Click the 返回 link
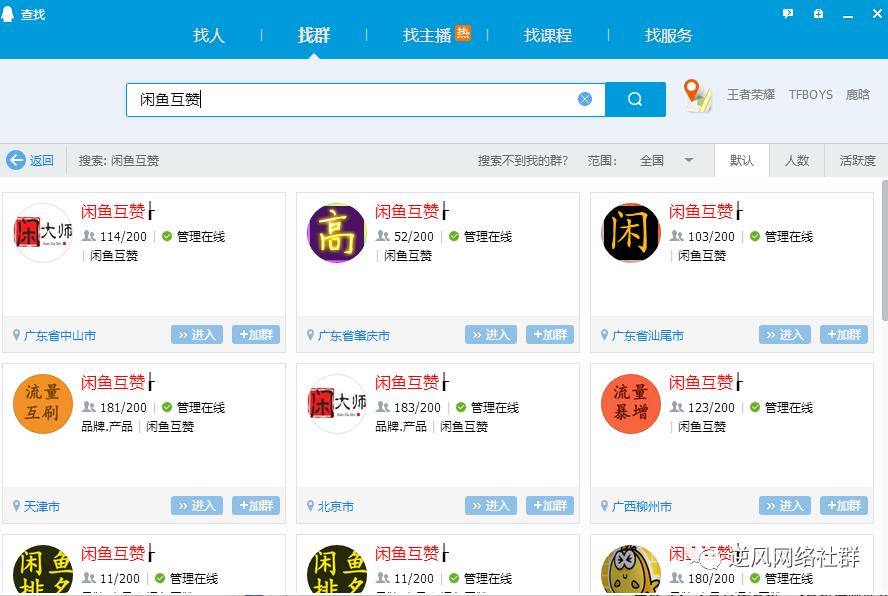888x596 pixels. point(41,160)
